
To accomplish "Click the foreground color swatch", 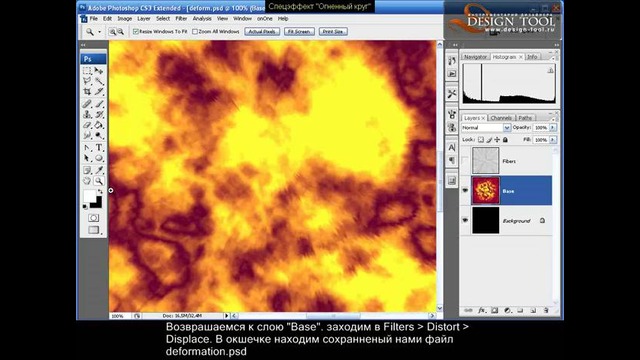I will point(90,196).
